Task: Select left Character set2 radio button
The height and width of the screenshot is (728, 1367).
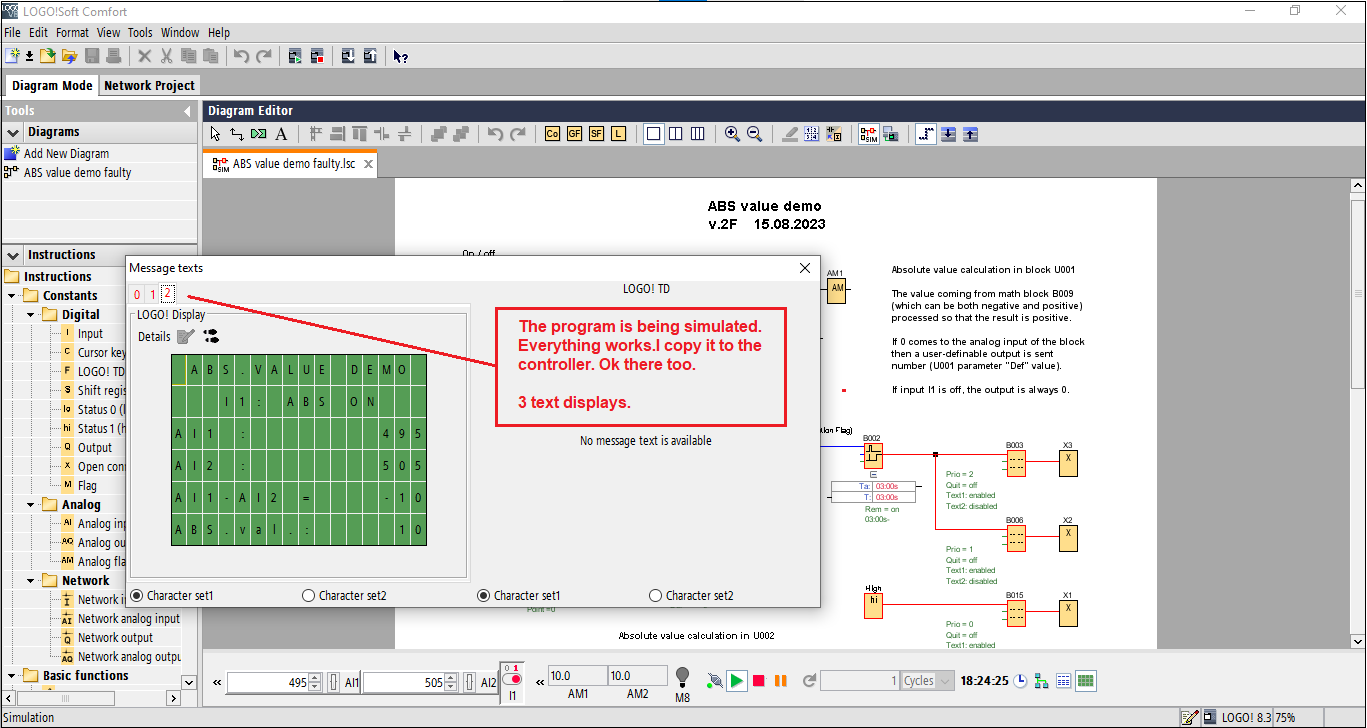Action: 309,595
